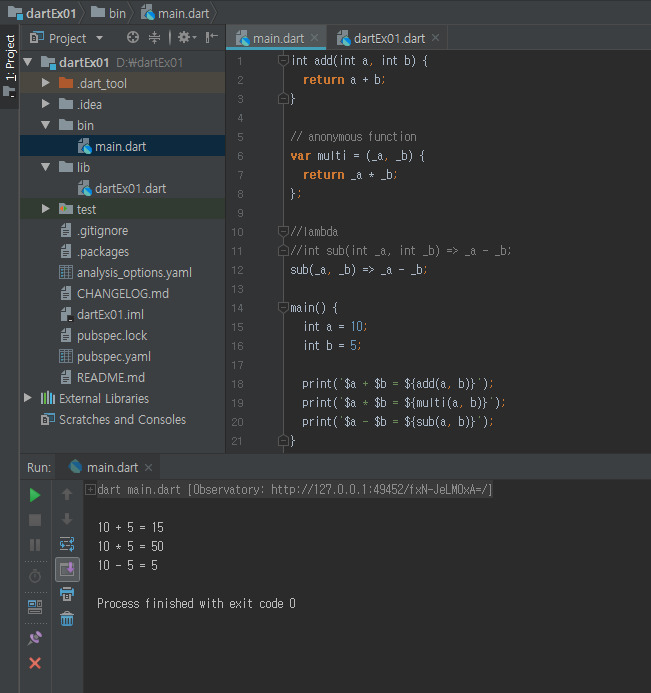Fold the add function at line 1
This screenshot has height=693, width=651.
point(283,60)
